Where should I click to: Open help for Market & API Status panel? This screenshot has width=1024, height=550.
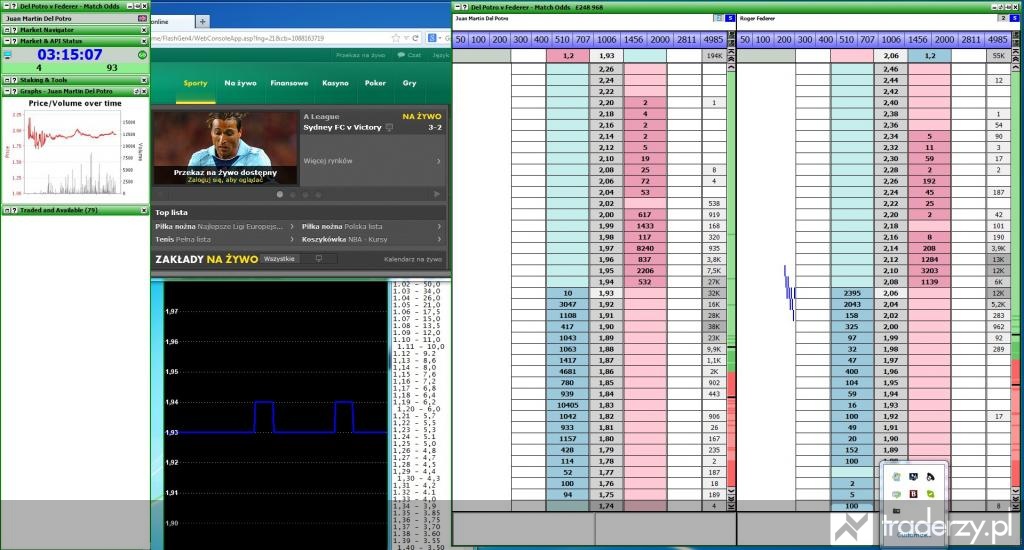click(14, 41)
